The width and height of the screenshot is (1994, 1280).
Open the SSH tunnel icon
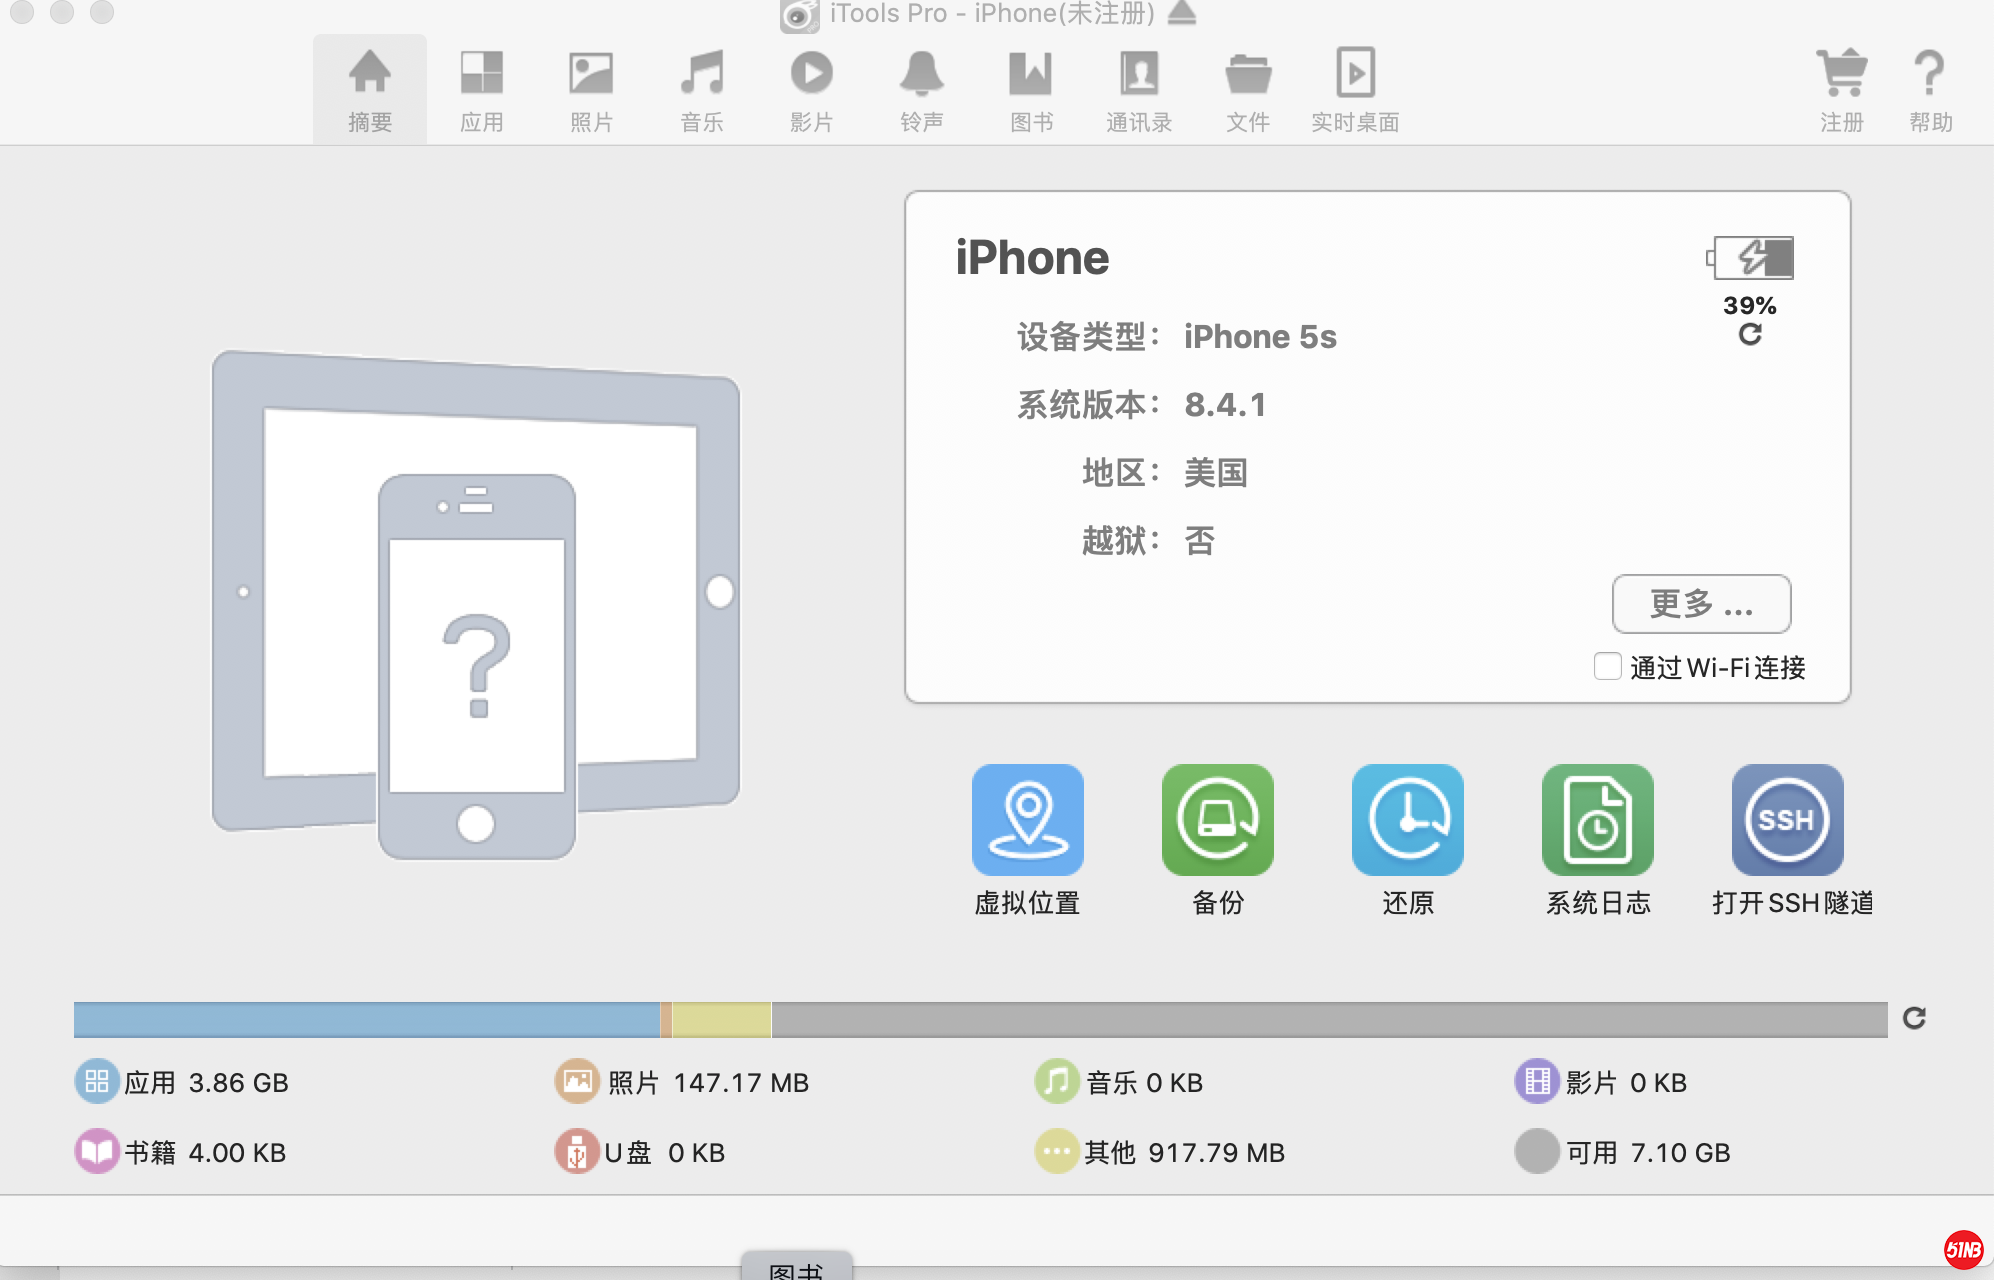(x=1787, y=820)
